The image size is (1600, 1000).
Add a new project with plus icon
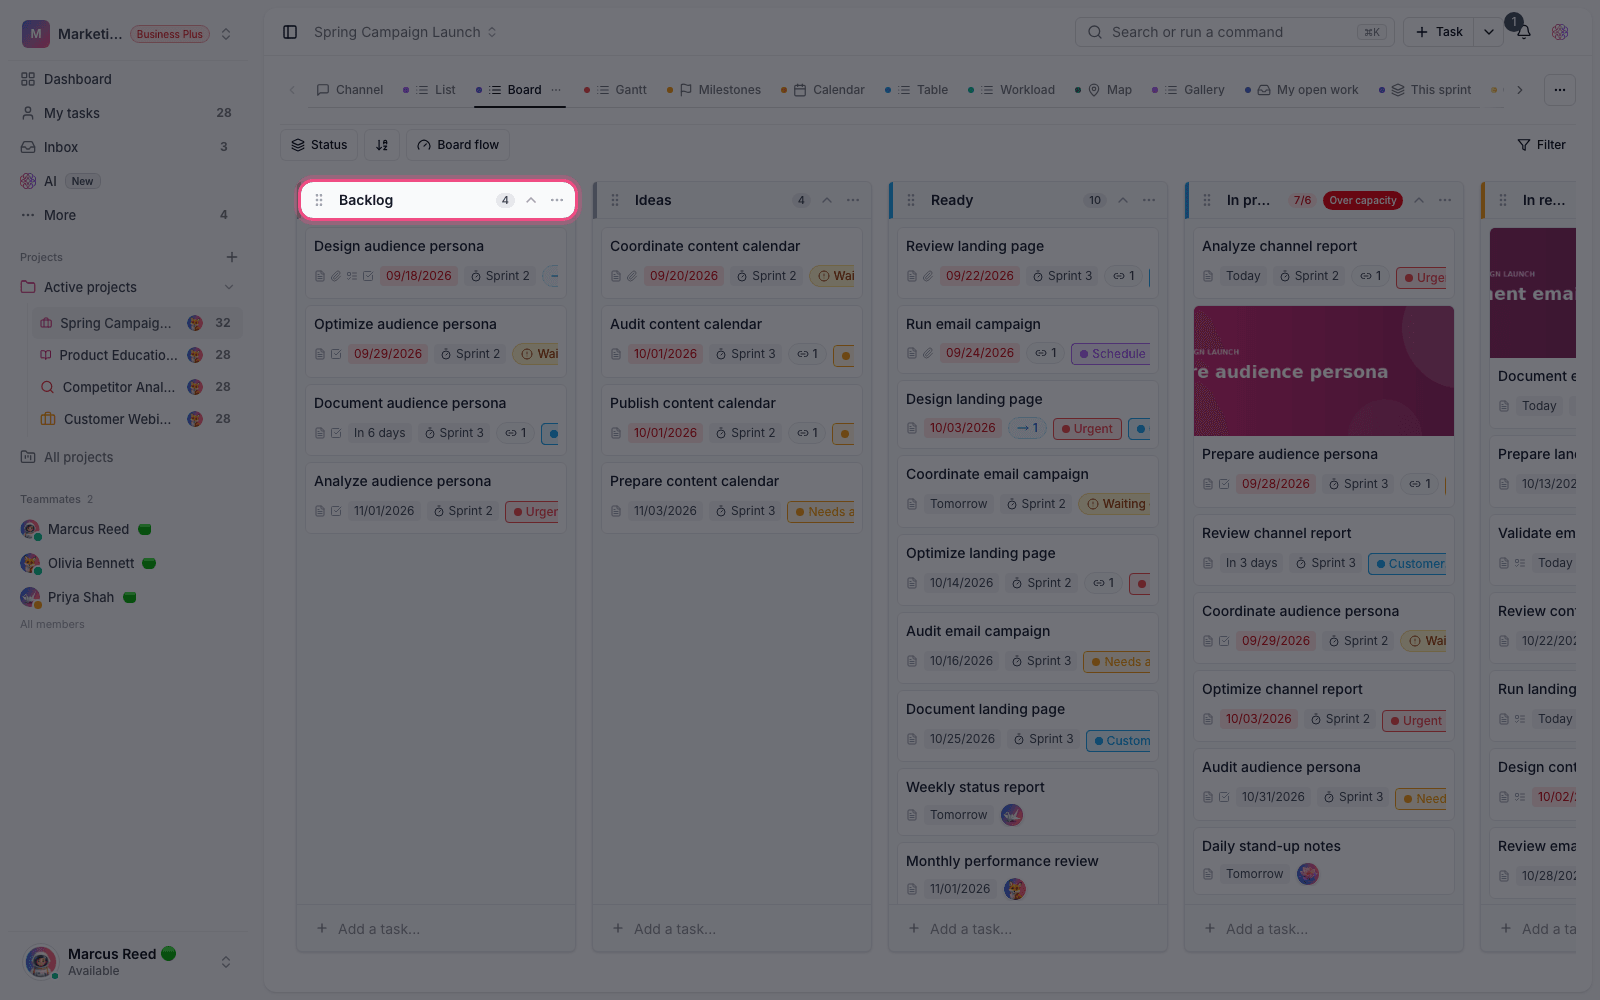point(232,257)
